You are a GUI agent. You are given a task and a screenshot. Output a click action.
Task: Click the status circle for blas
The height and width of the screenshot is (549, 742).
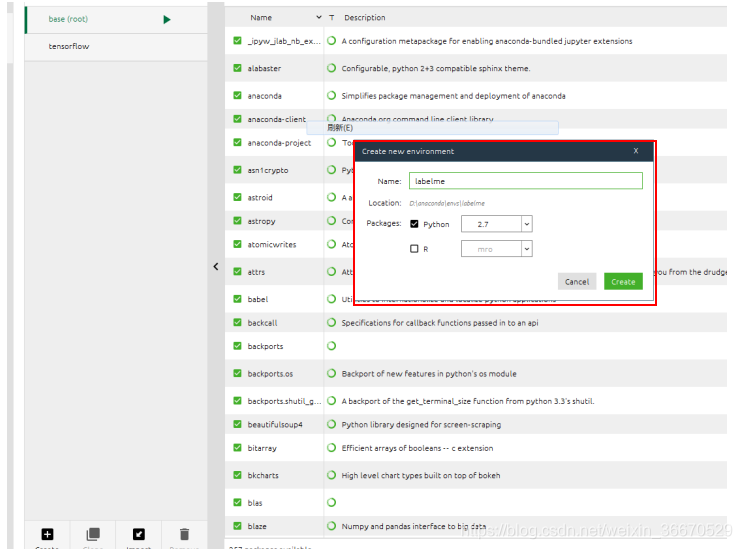(x=332, y=503)
